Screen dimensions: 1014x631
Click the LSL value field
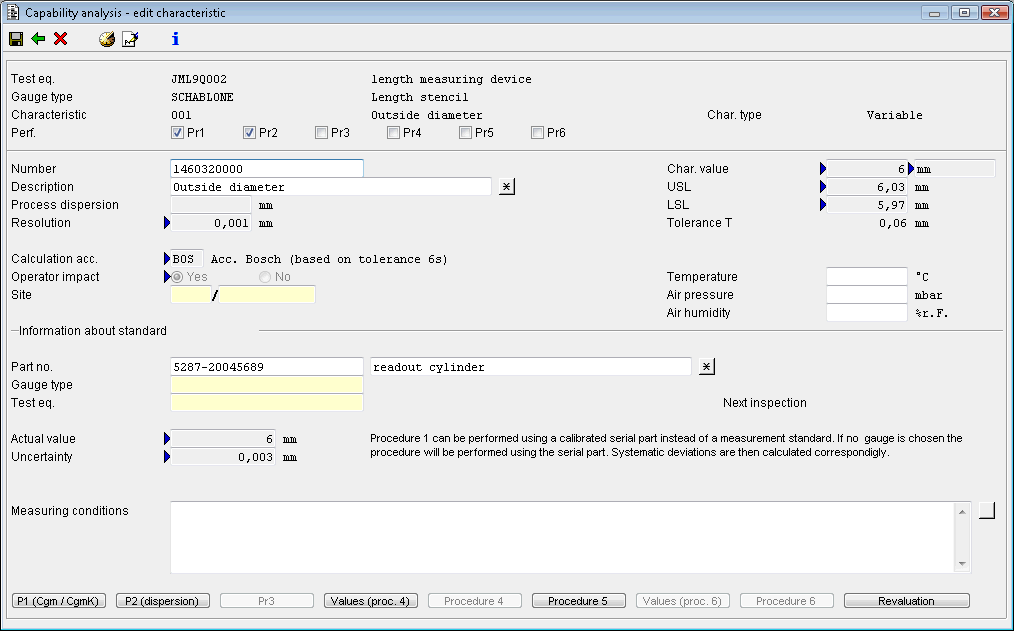(x=867, y=205)
